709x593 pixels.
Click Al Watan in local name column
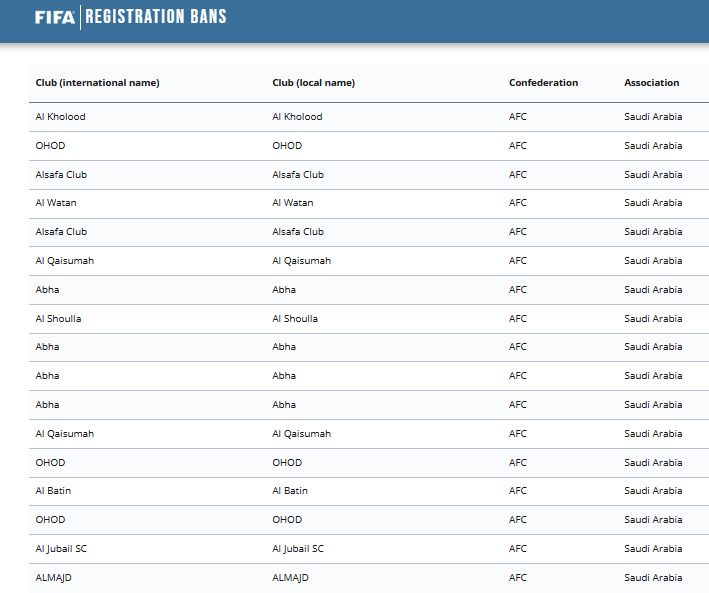tap(293, 203)
